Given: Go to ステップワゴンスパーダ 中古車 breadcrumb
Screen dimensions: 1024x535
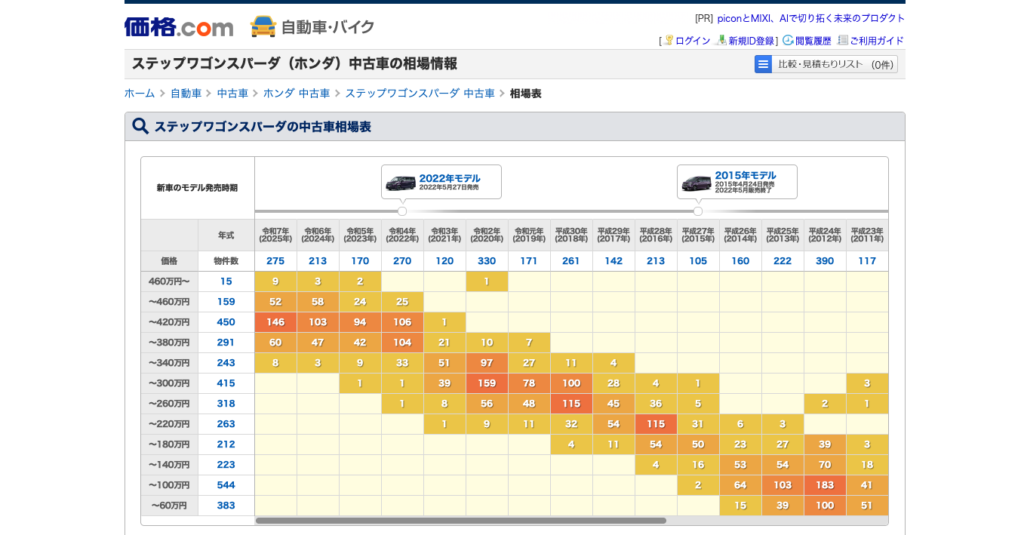Looking at the screenshot, I should (420, 93).
